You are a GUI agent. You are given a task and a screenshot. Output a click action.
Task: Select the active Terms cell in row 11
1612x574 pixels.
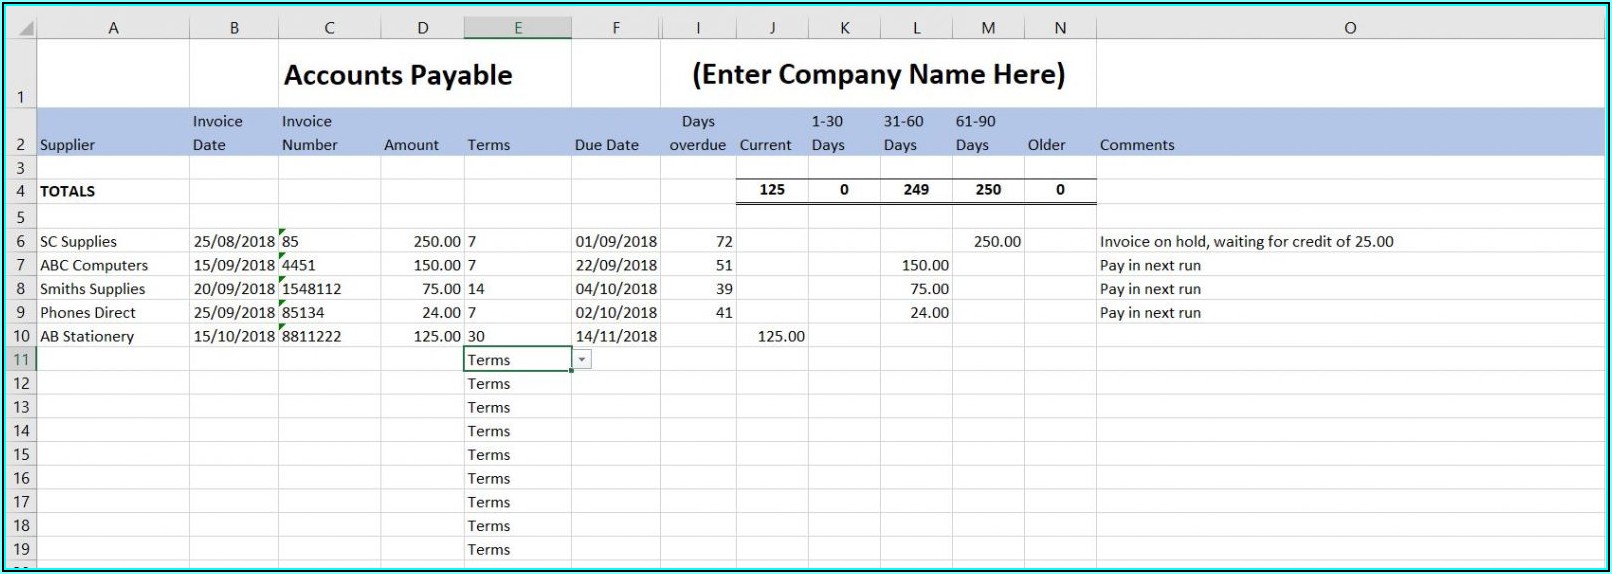518,360
